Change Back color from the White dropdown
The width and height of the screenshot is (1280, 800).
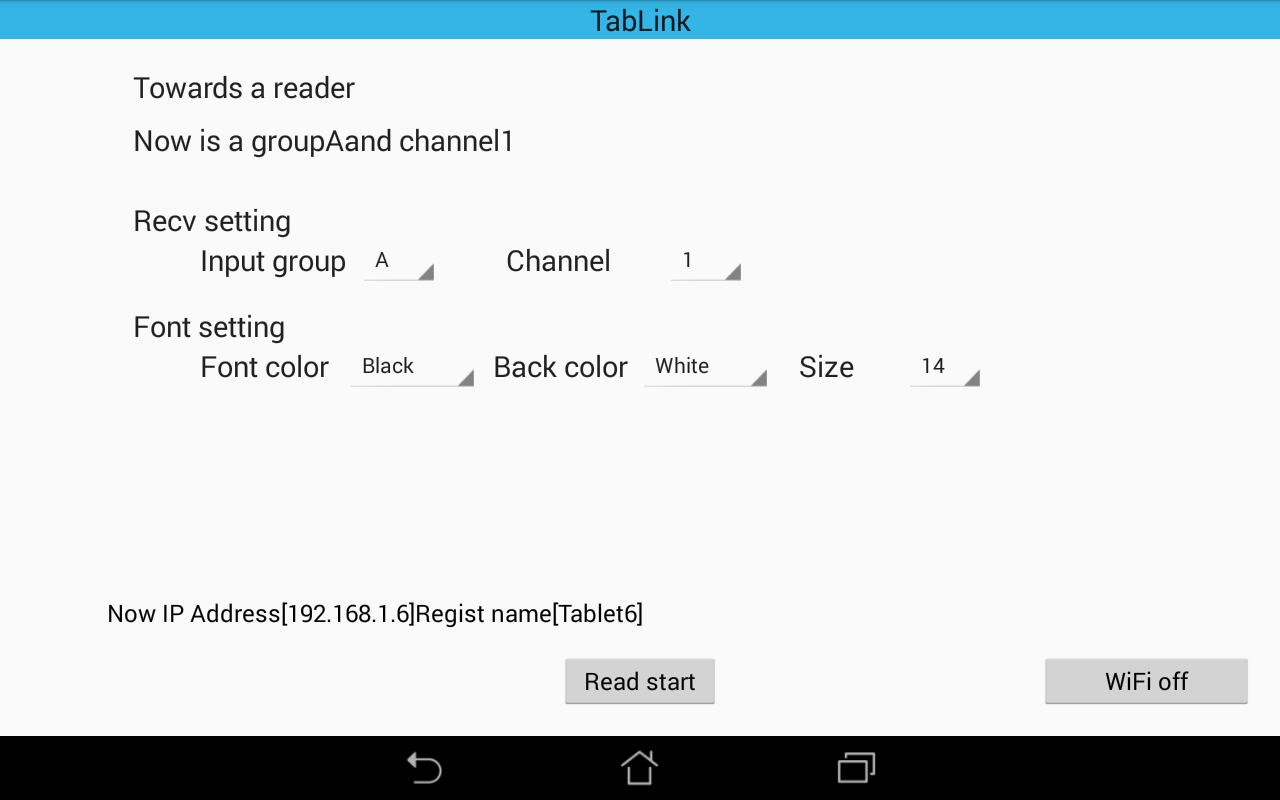[x=705, y=368]
